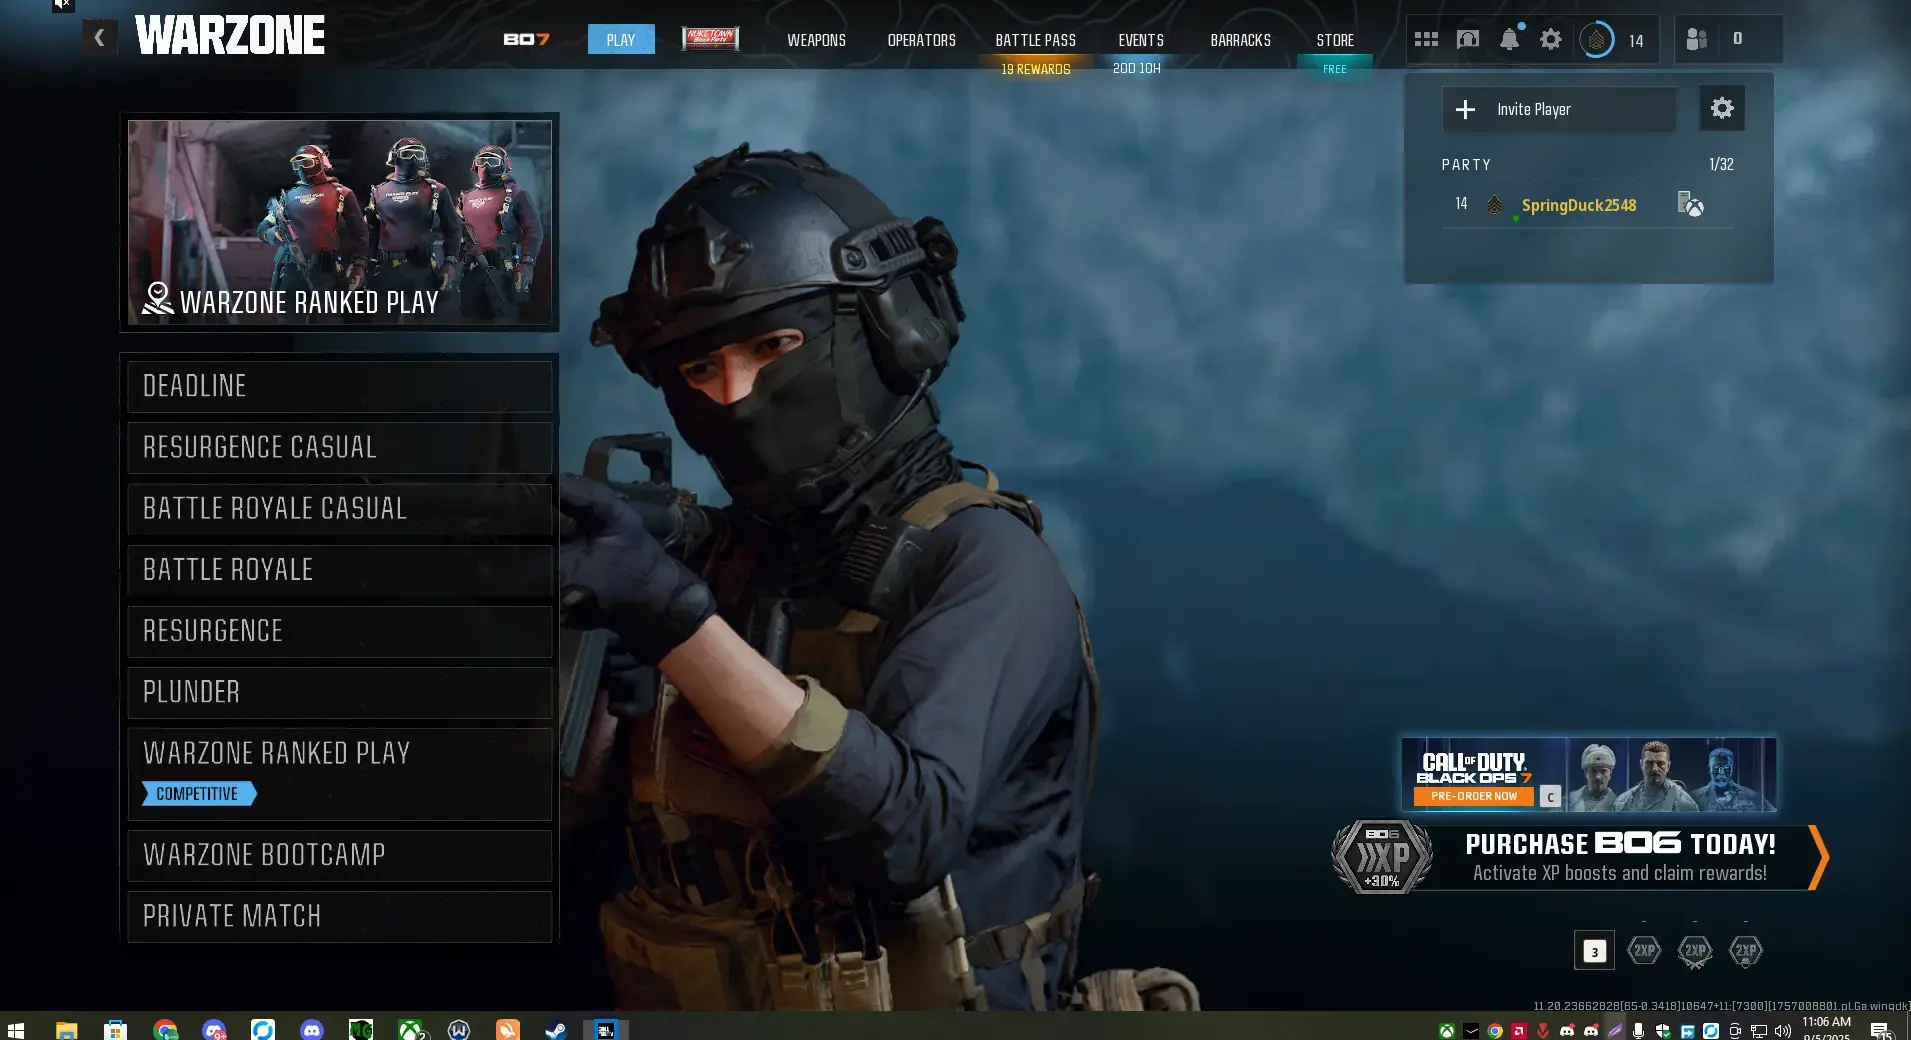The width and height of the screenshot is (1911, 1040).
Task: Open File Explorer from taskbar
Action: pos(66,1030)
